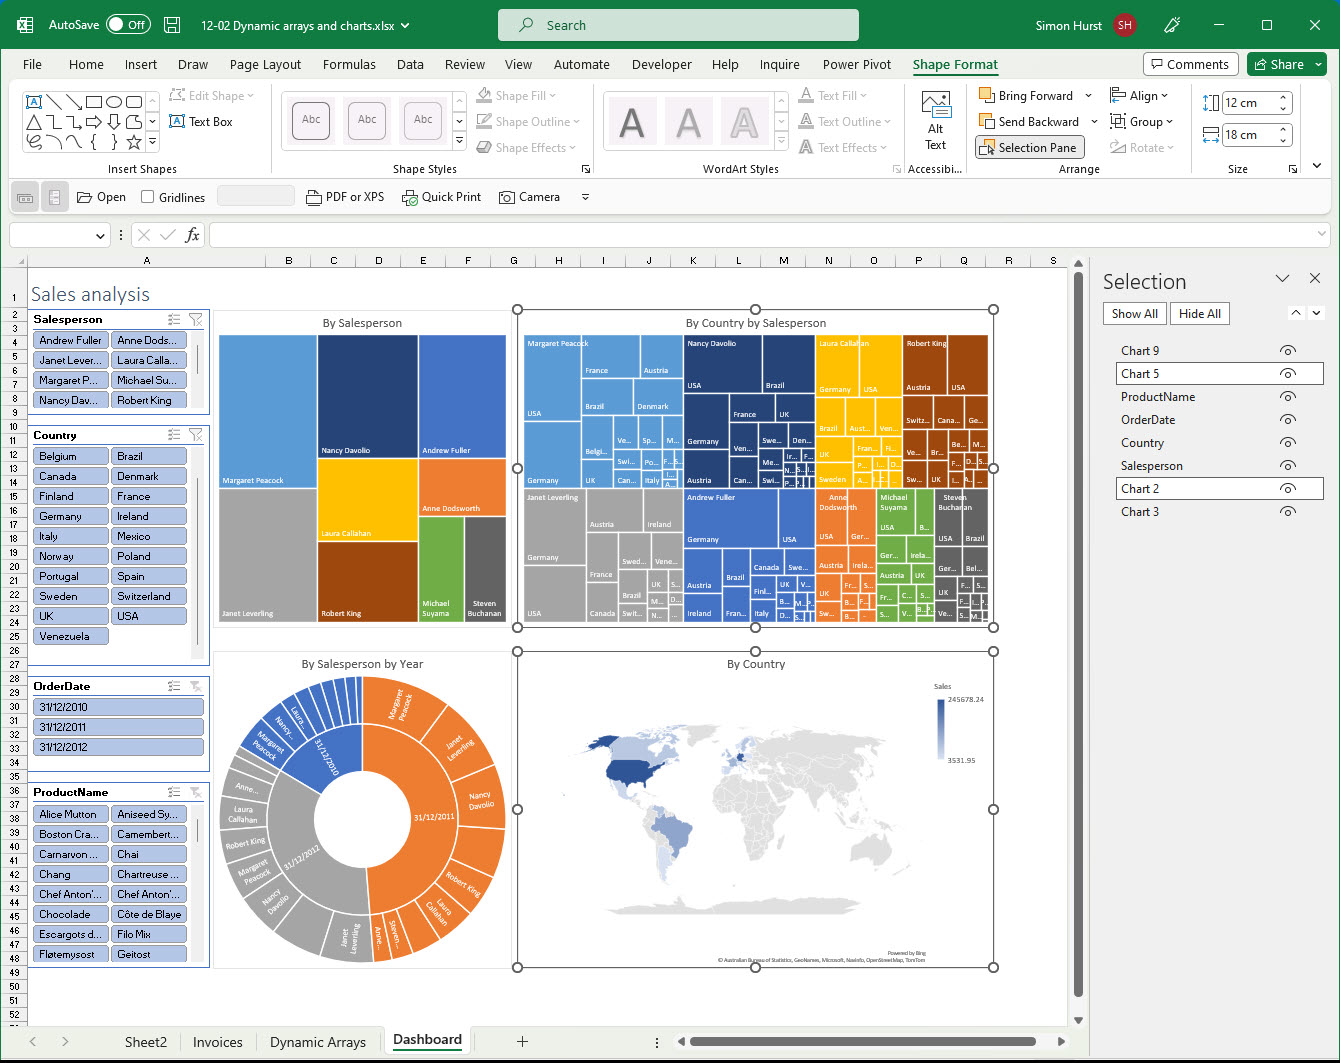Open the Formulas ribbon tab
This screenshot has height=1063, width=1340.
[x=349, y=64]
